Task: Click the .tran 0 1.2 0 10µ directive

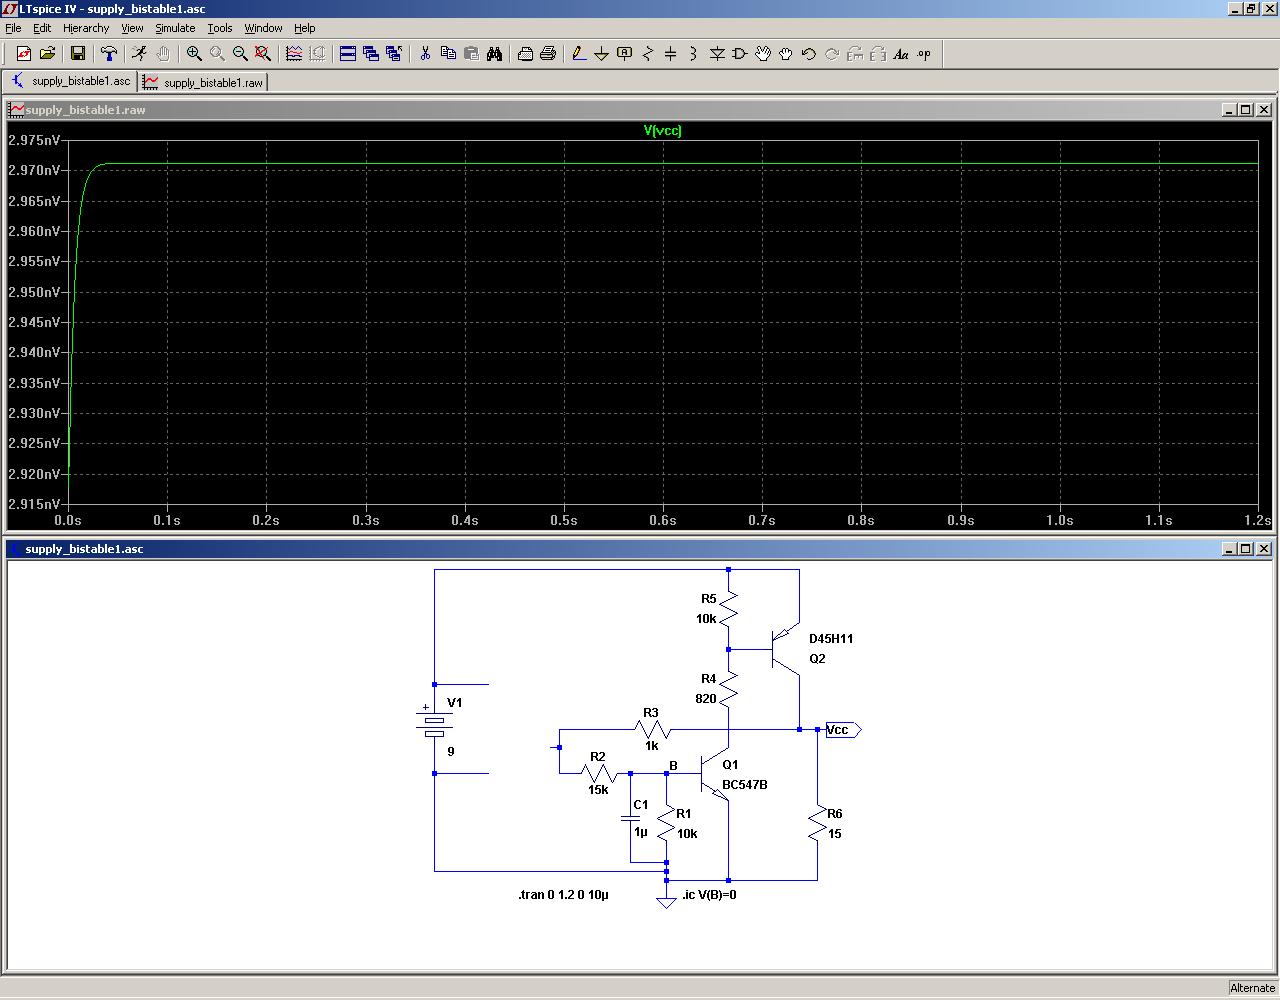Action: click(563, 895)
